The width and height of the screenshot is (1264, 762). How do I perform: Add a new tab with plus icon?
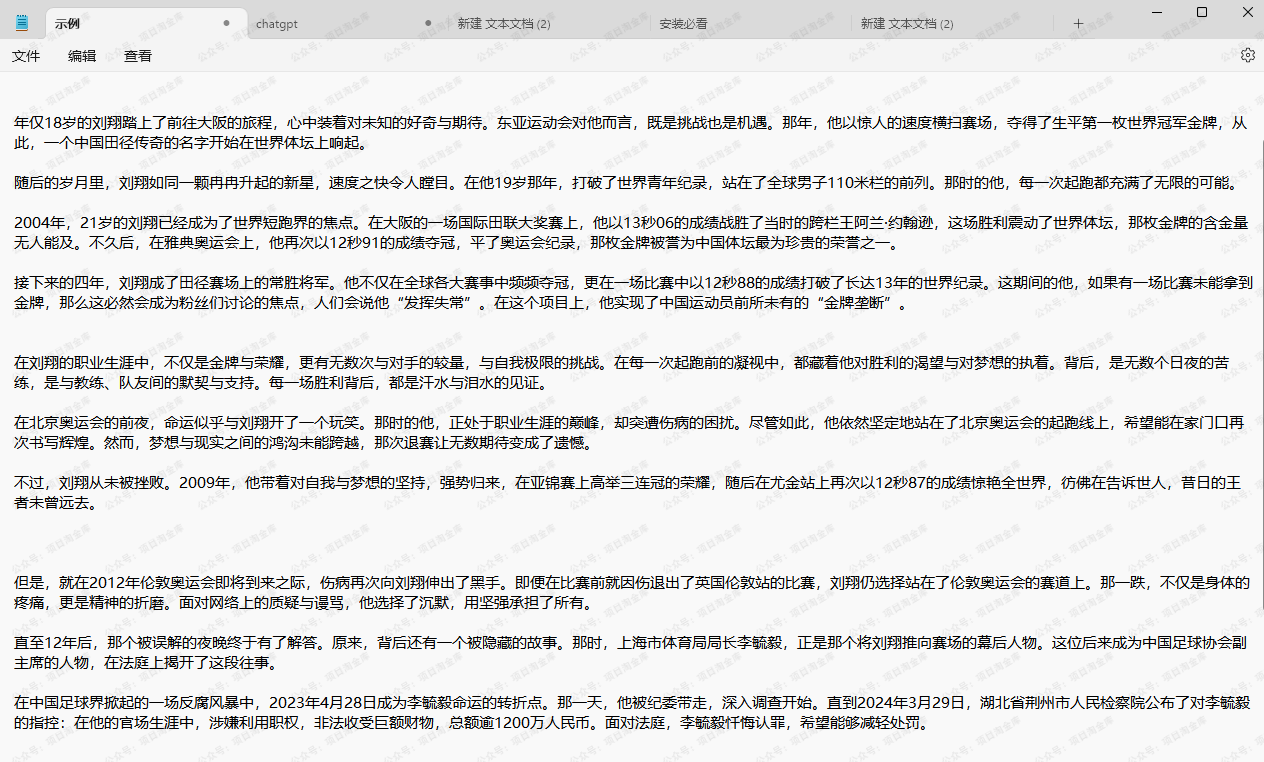click(1078, 23)
